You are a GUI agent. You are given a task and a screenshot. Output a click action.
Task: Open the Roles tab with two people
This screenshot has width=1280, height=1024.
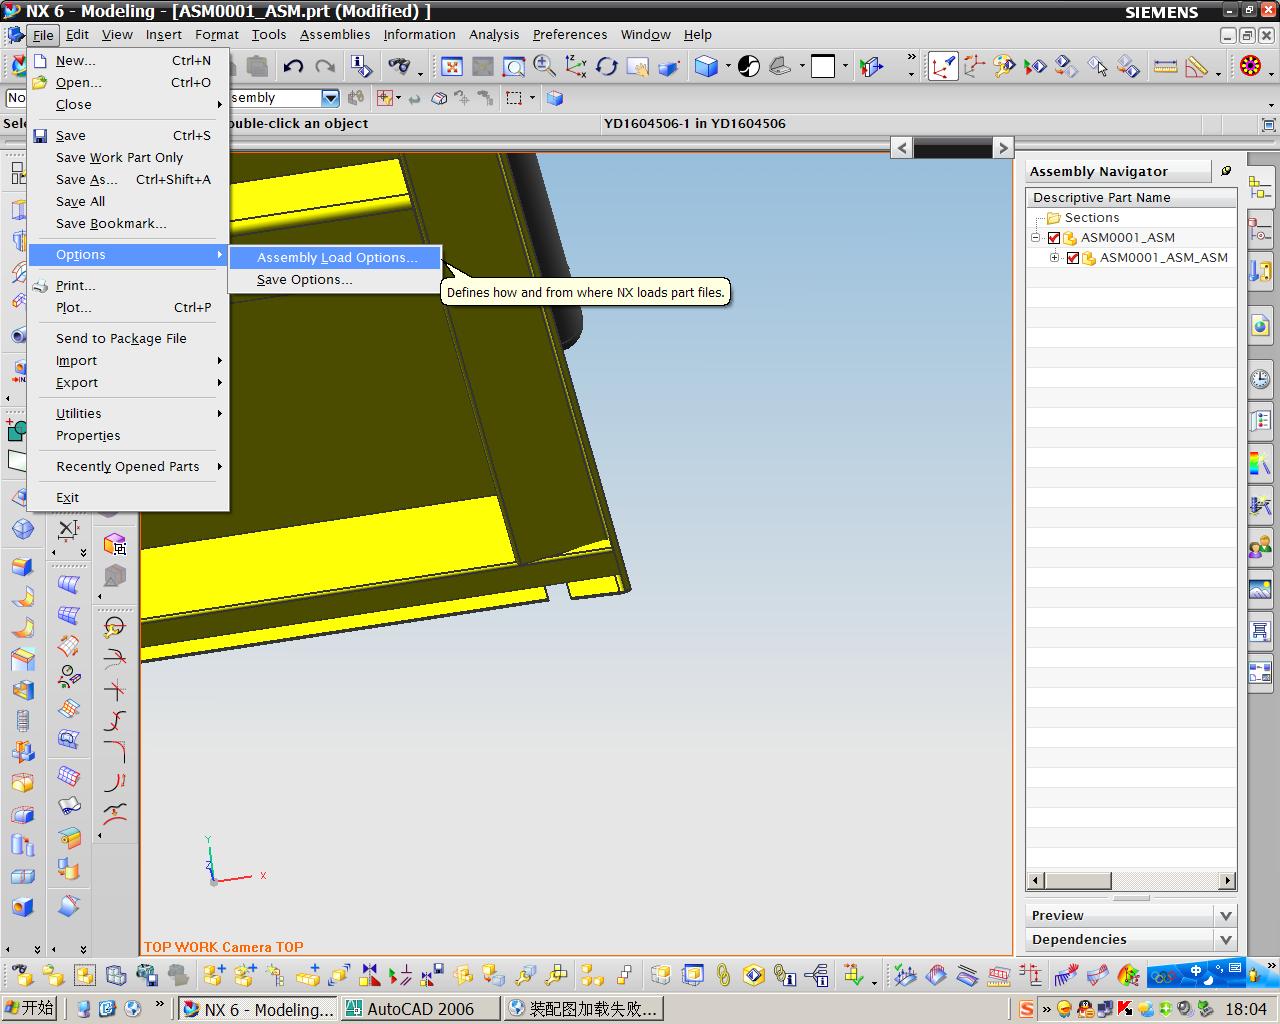pos(1260,547)
